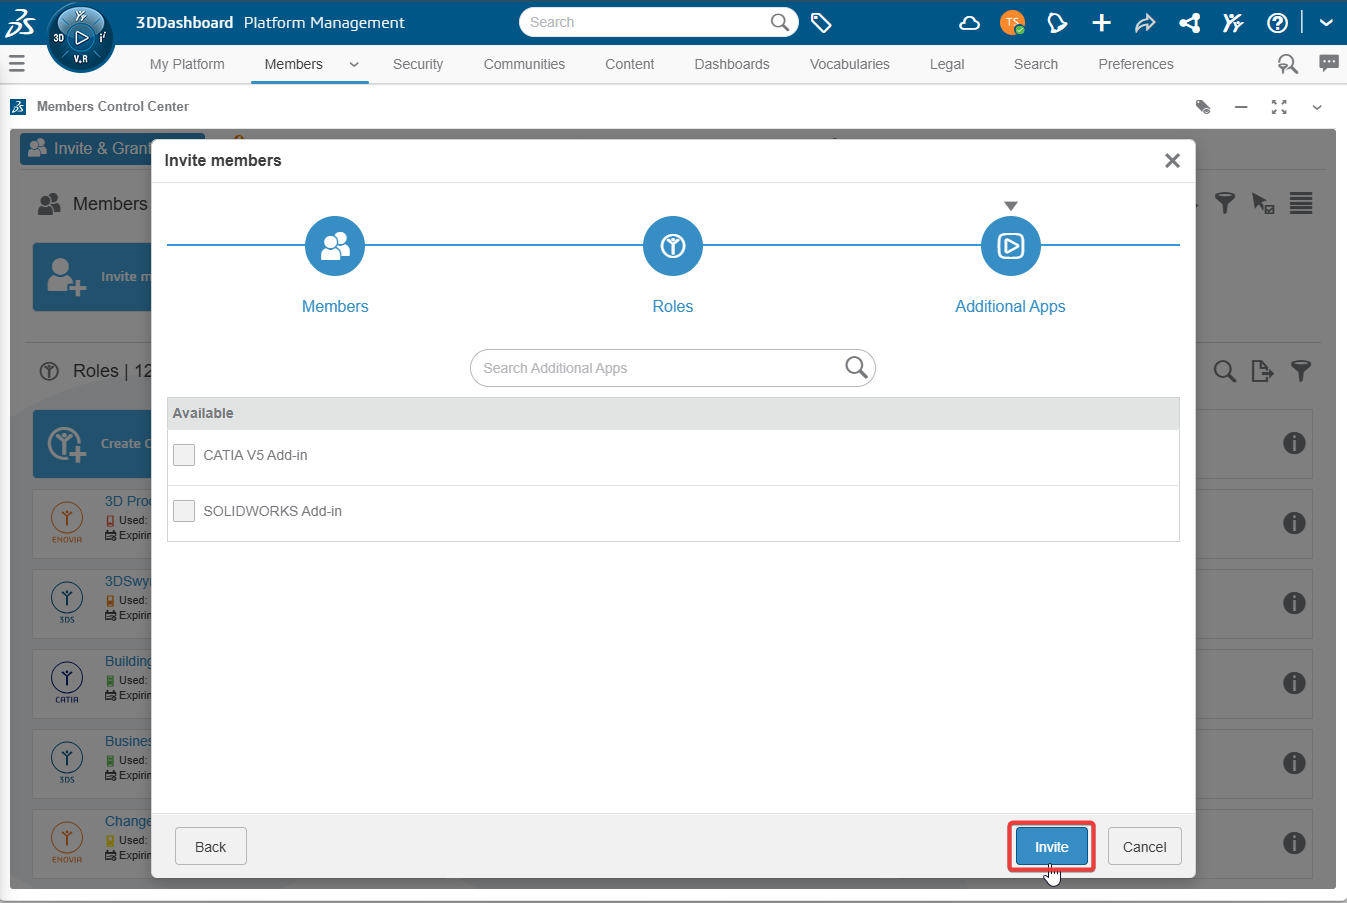The image size is (1347, 903).
Task: Click the tag icon beside the top search
Action: pyautogui.click(x=821, y=22)
